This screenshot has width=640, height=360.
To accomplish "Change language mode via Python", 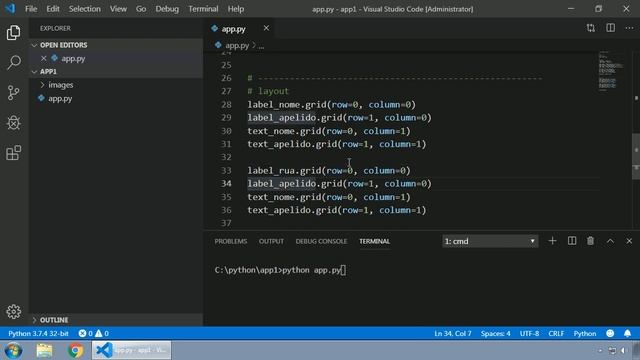I will [x=584, y=333].
